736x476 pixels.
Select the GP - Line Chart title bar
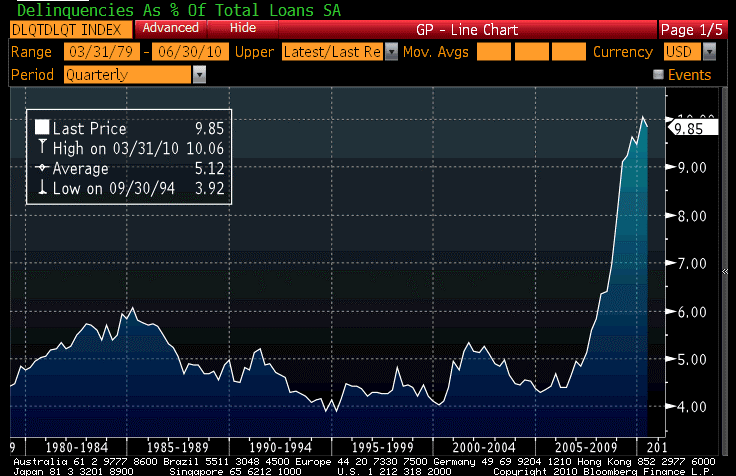pos(468,30)
